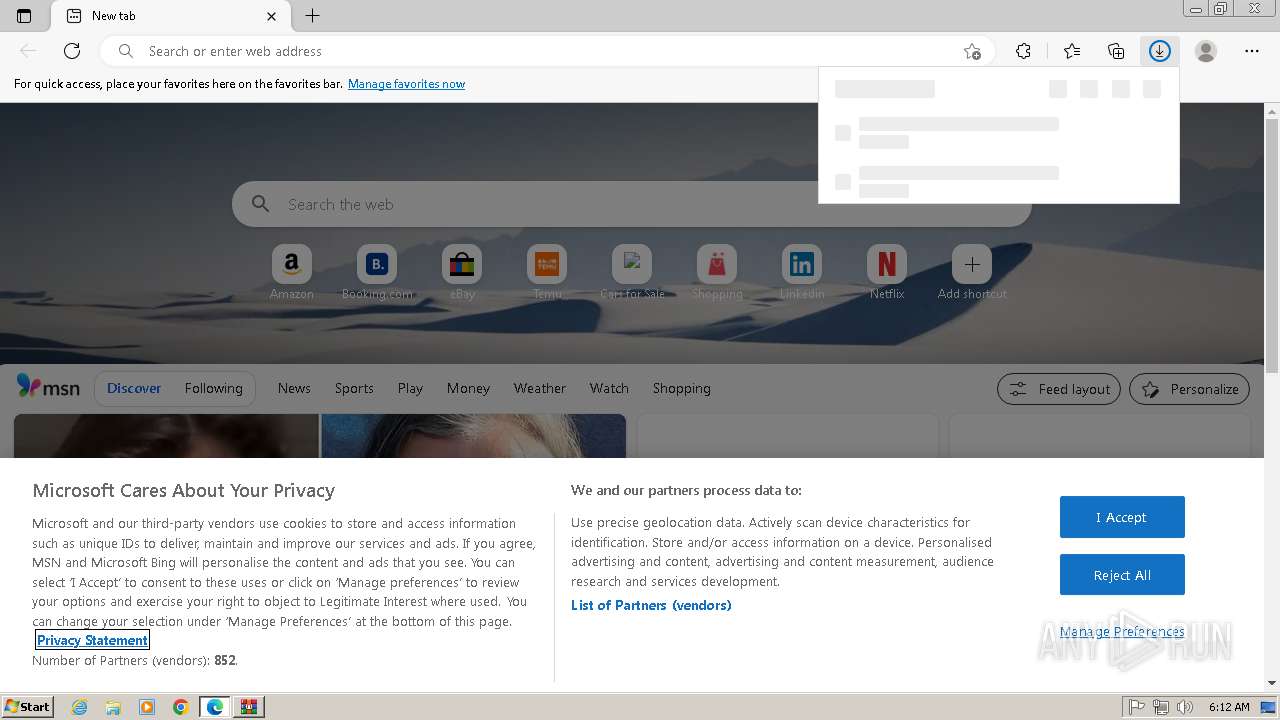Select the Discover feed tab

point(134,388)
